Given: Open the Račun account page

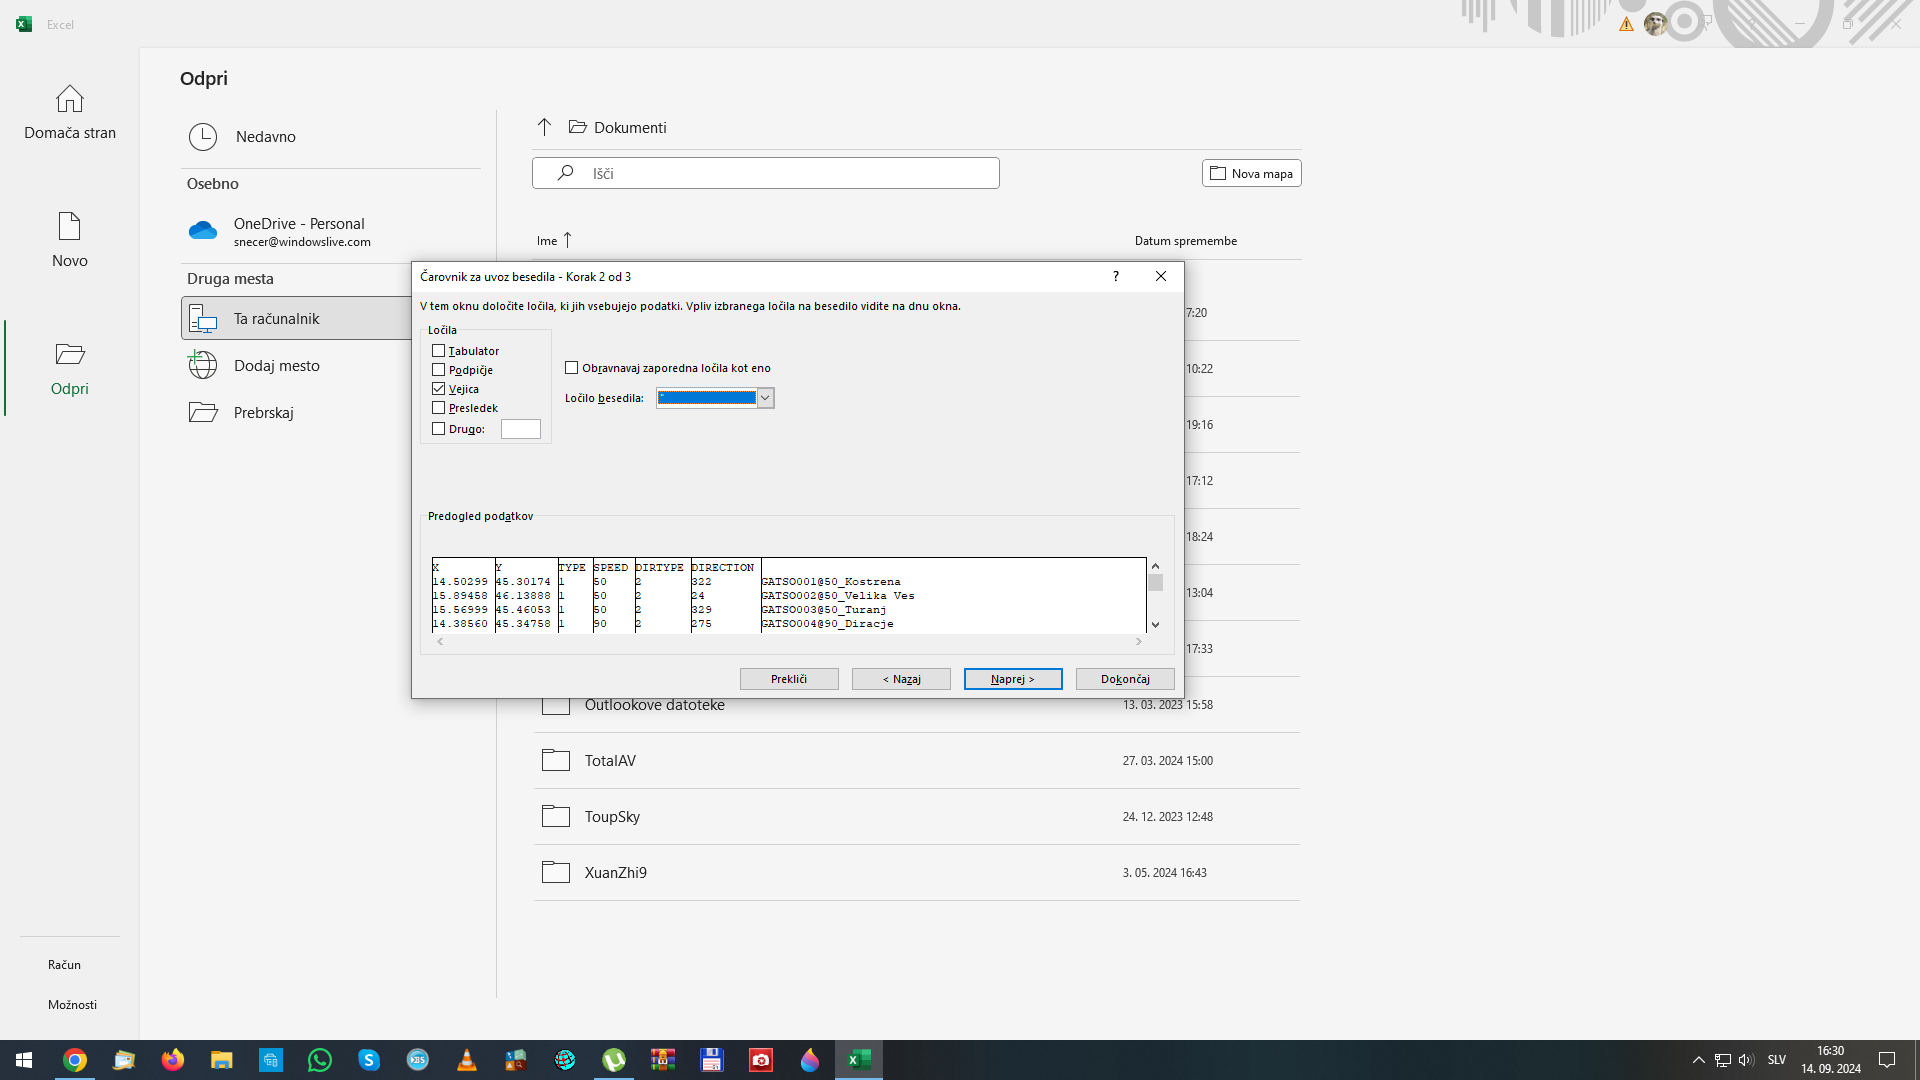Looking at the screenshot, I should point(64,964).
